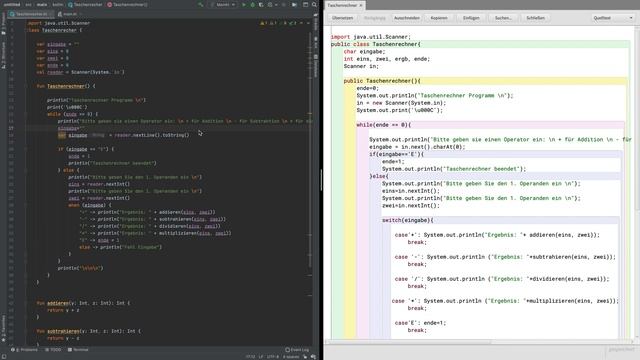The width and height of the screenshot is (640, 360).
Task: Click the Einfügen button in BlueJ editor
Action: click(x=471, y=18)
